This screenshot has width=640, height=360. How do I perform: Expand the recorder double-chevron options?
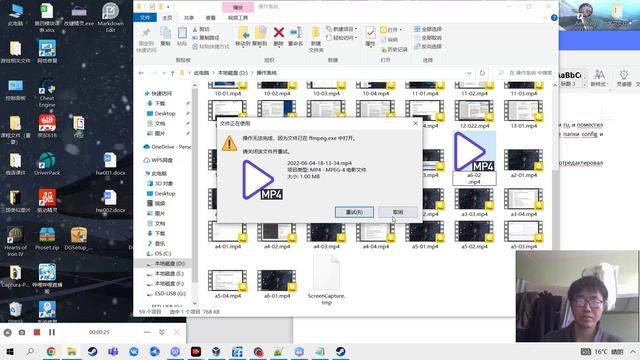[162, 332]
